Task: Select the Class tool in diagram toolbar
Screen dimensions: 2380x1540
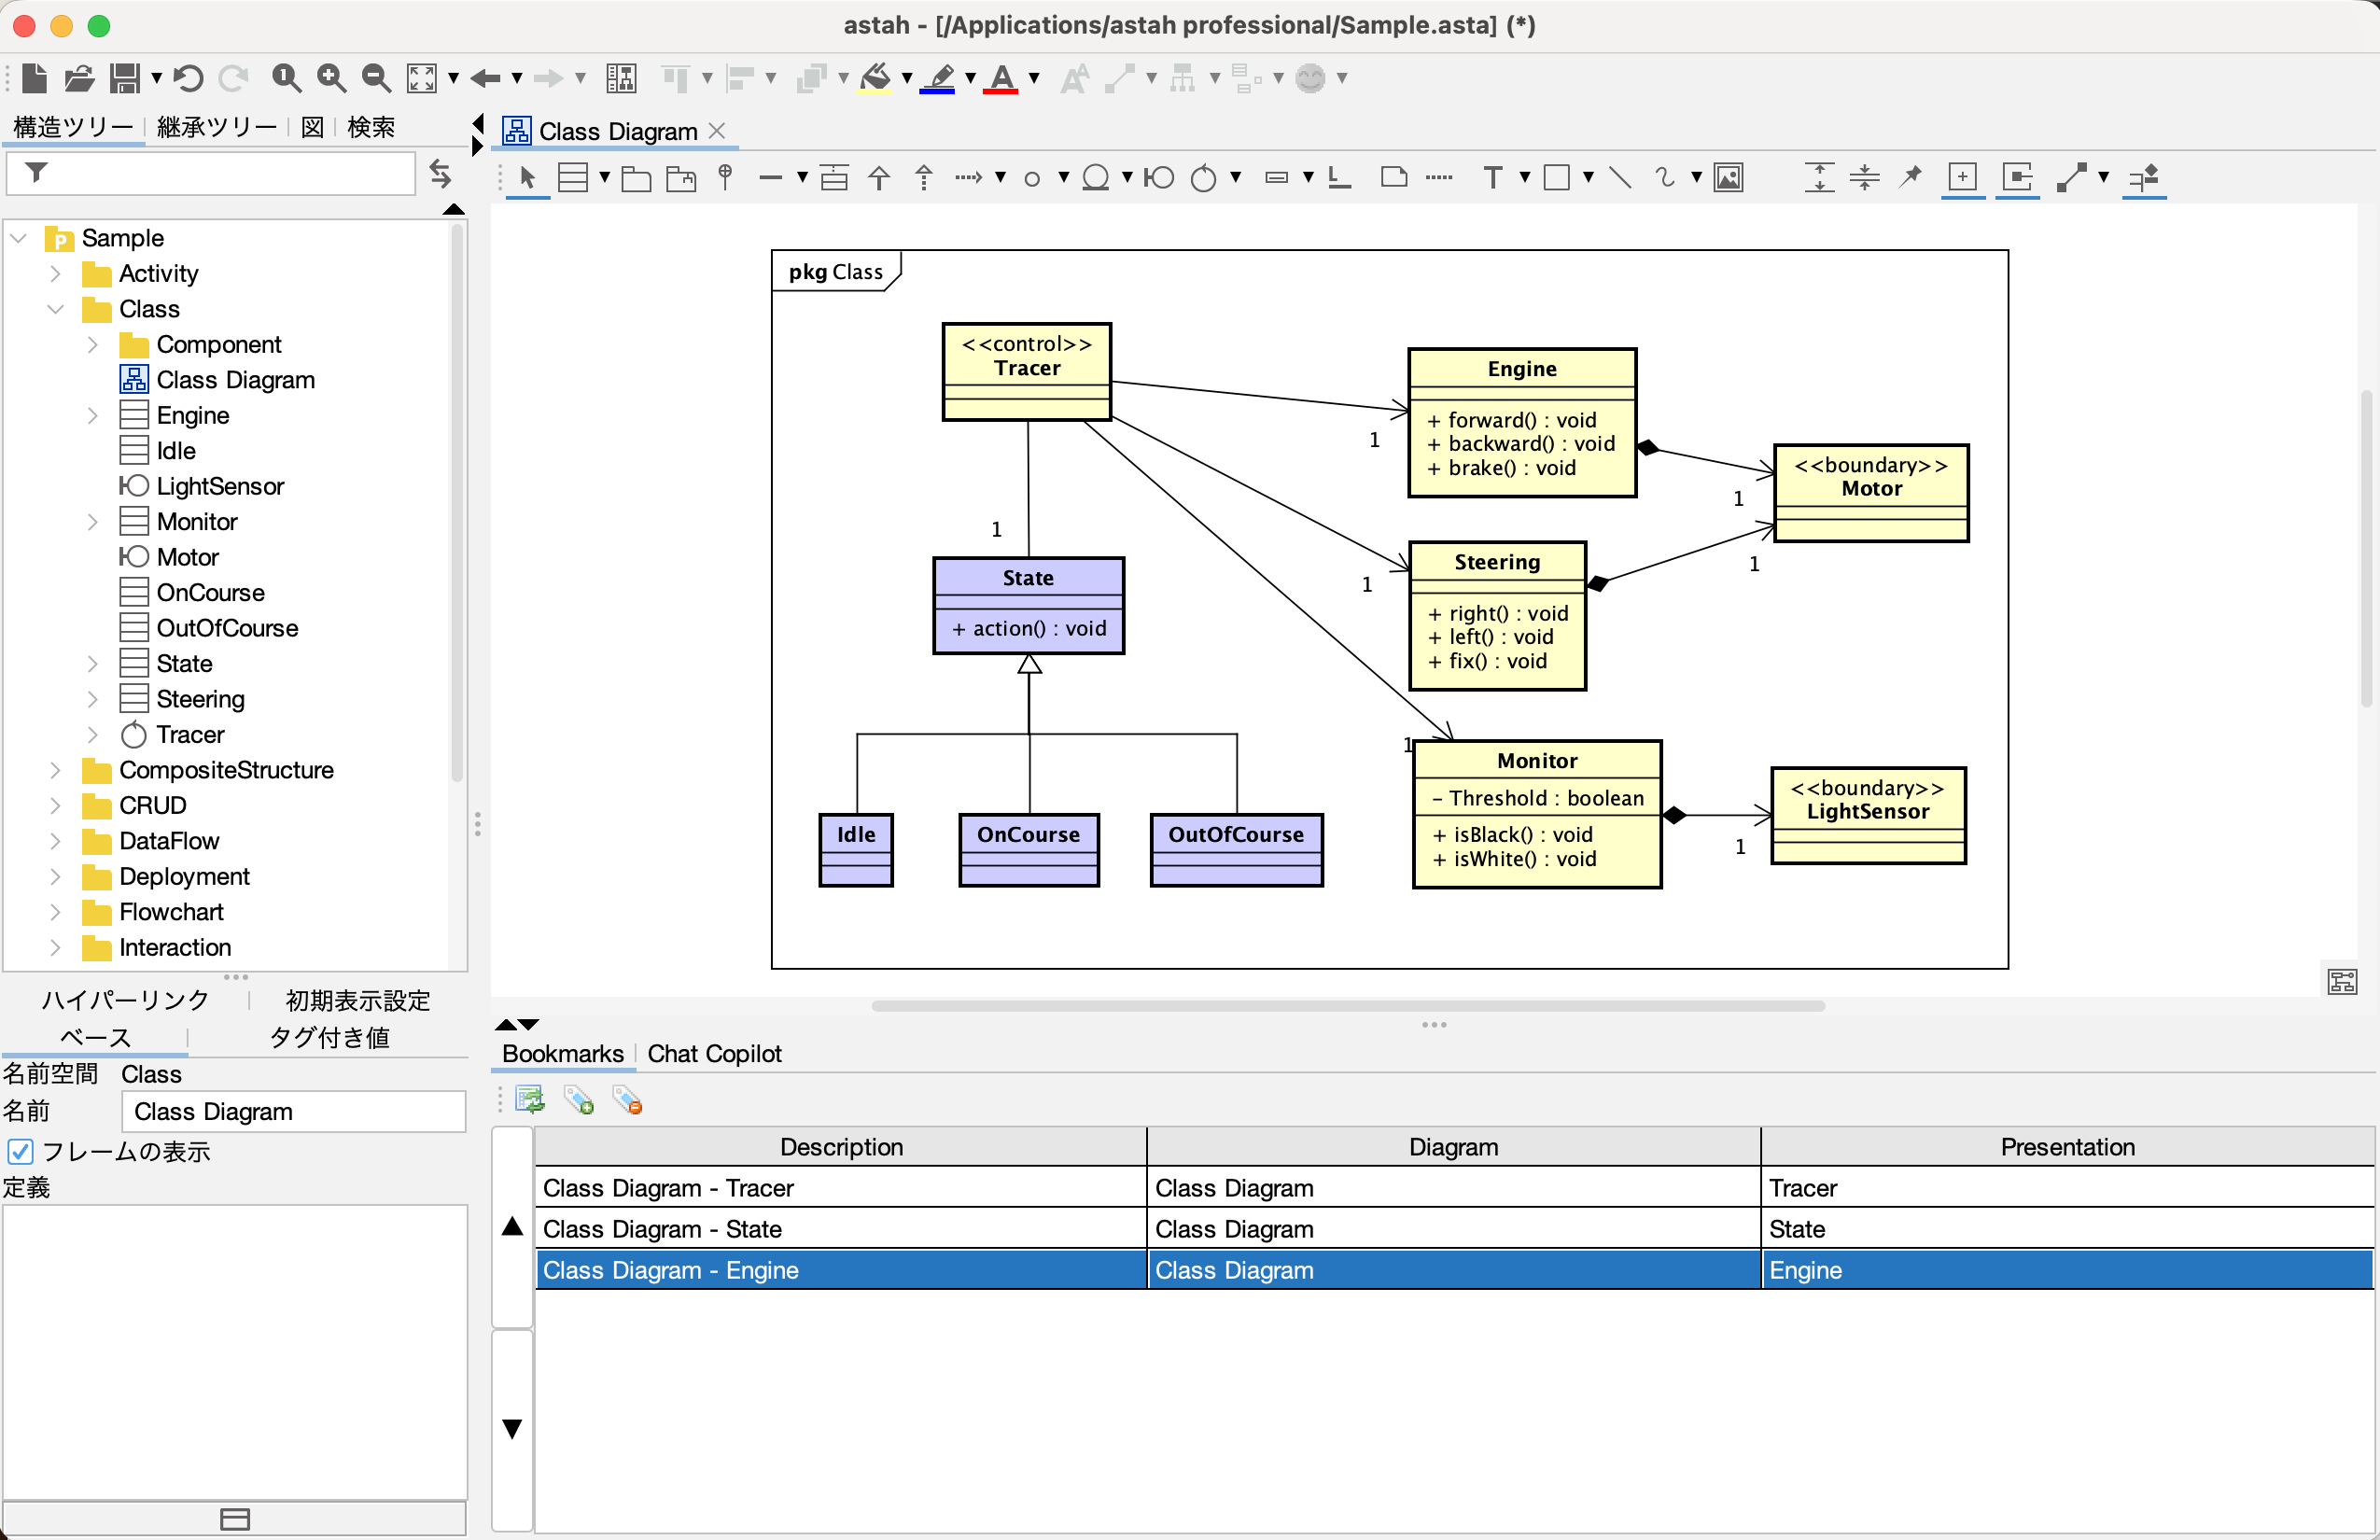Action: click(x=572, y=178)
